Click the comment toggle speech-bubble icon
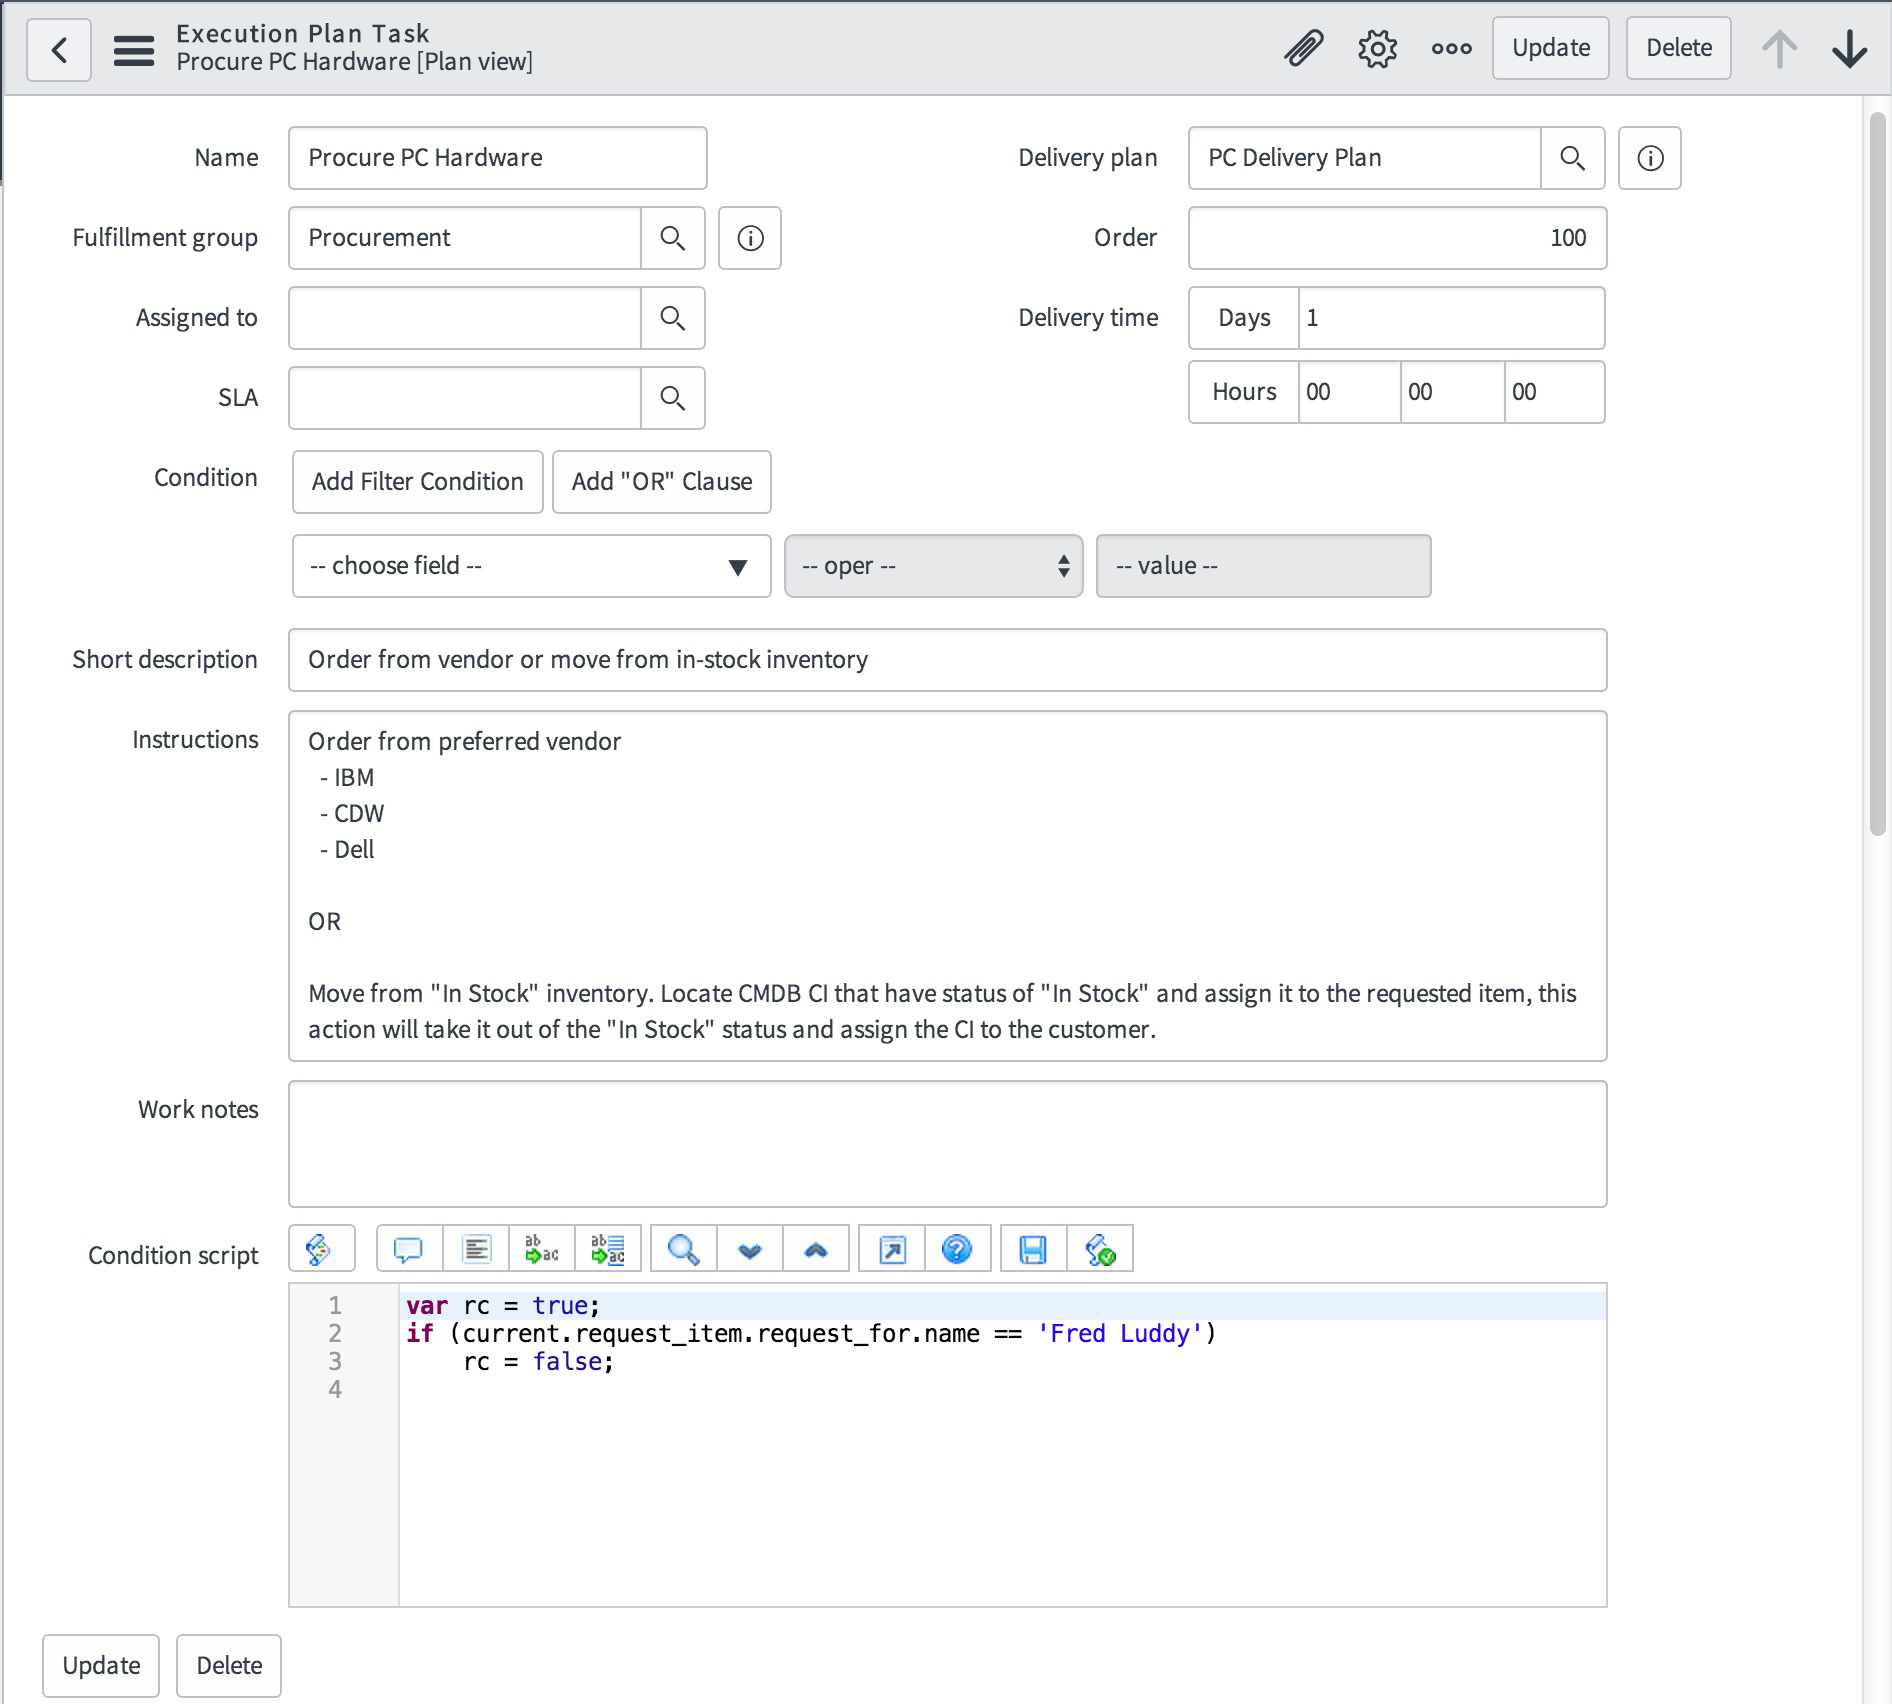 pyautogui.click(x=409, y=1249)
